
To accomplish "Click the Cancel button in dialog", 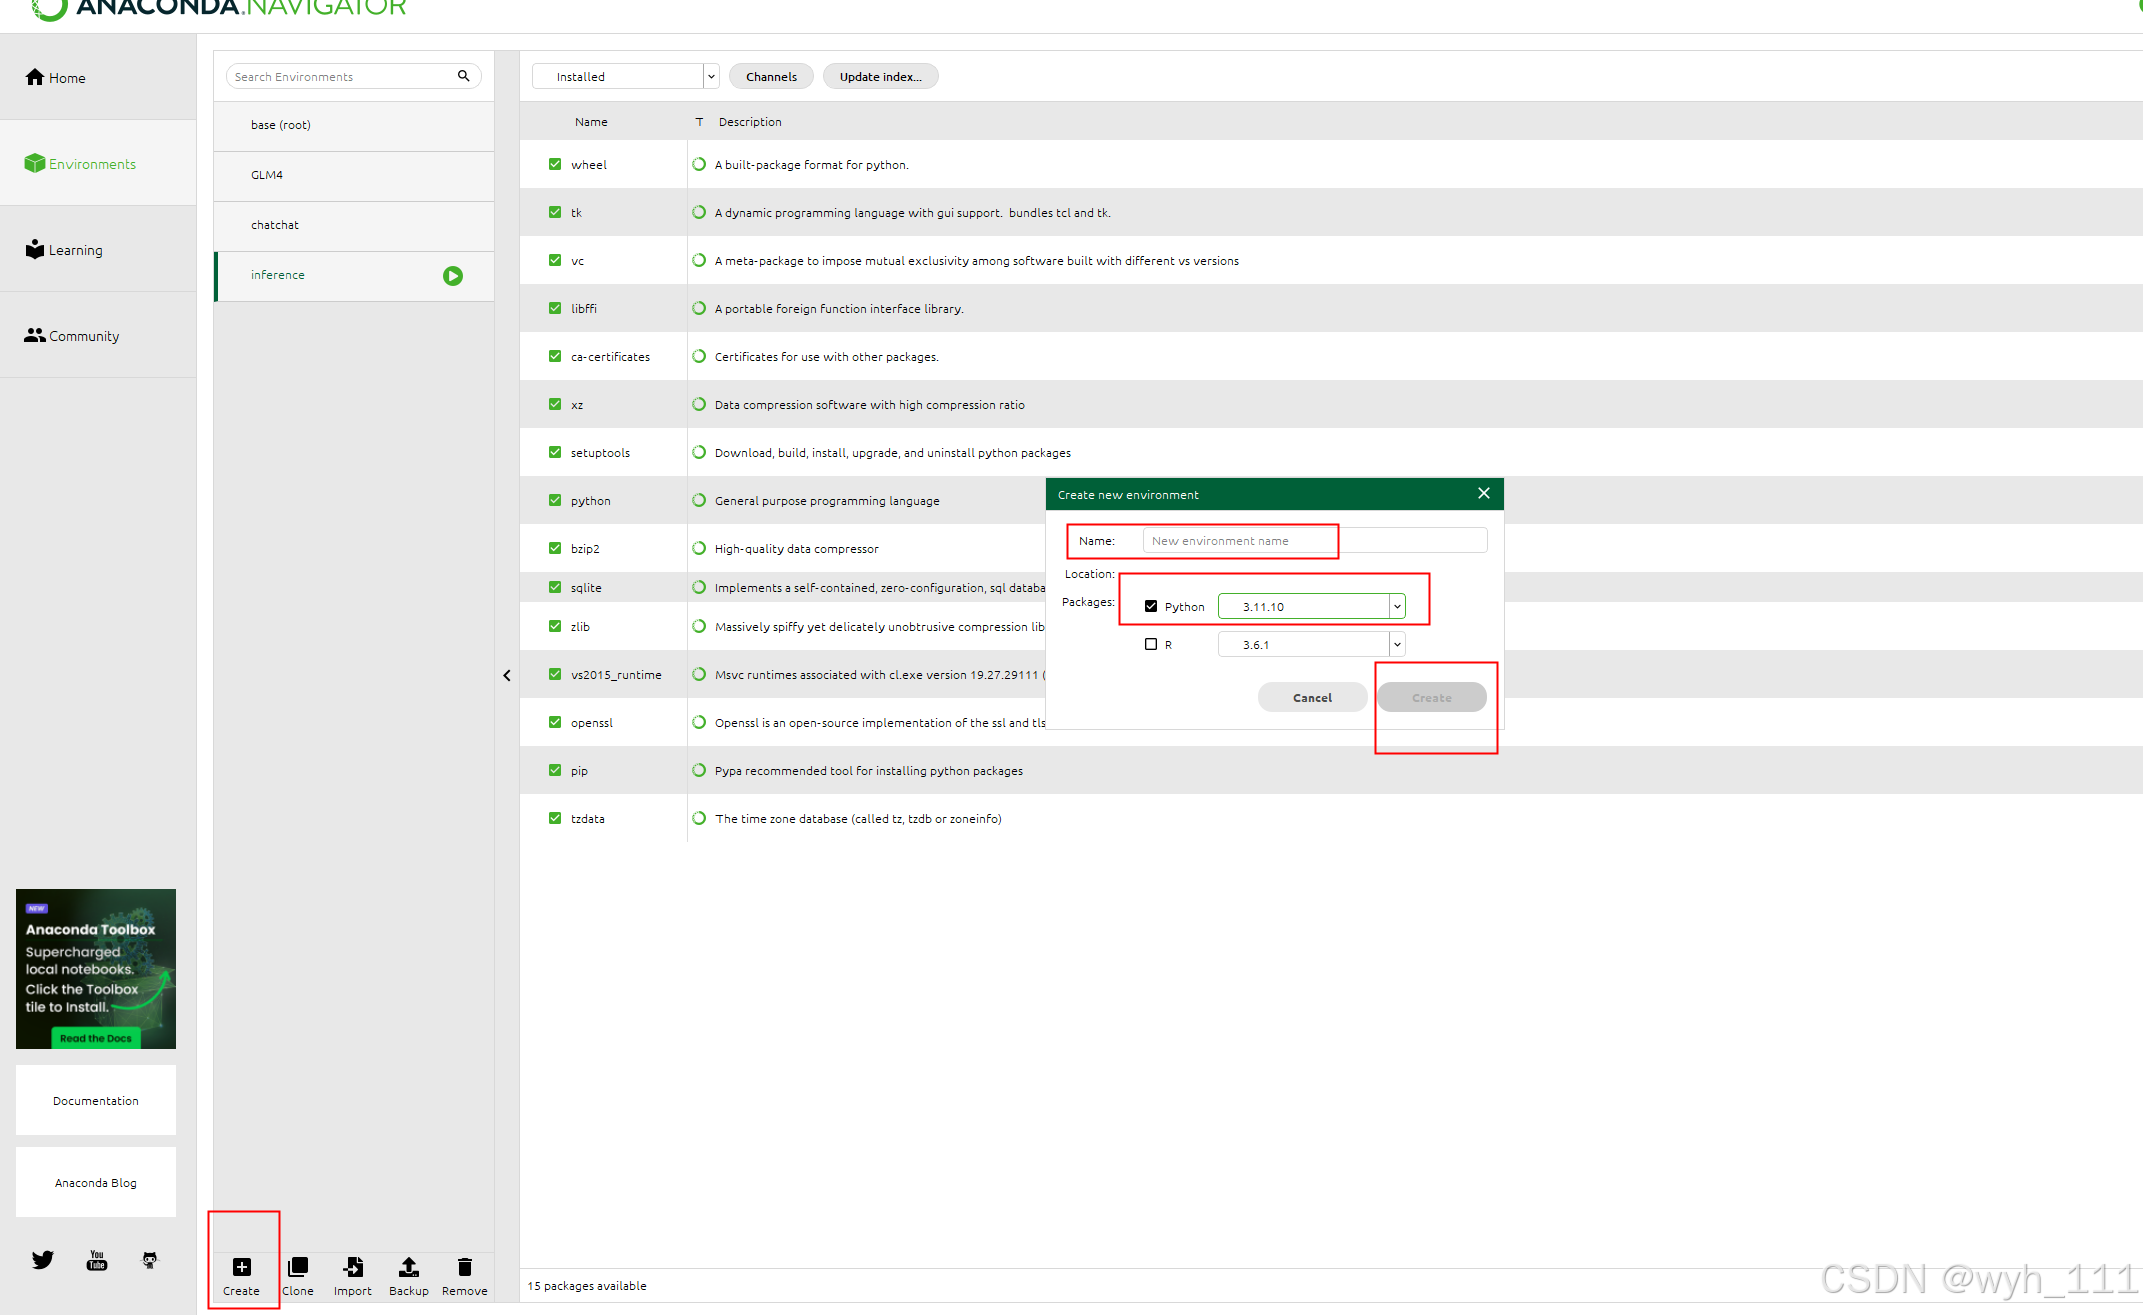I will pos(1312,697).
